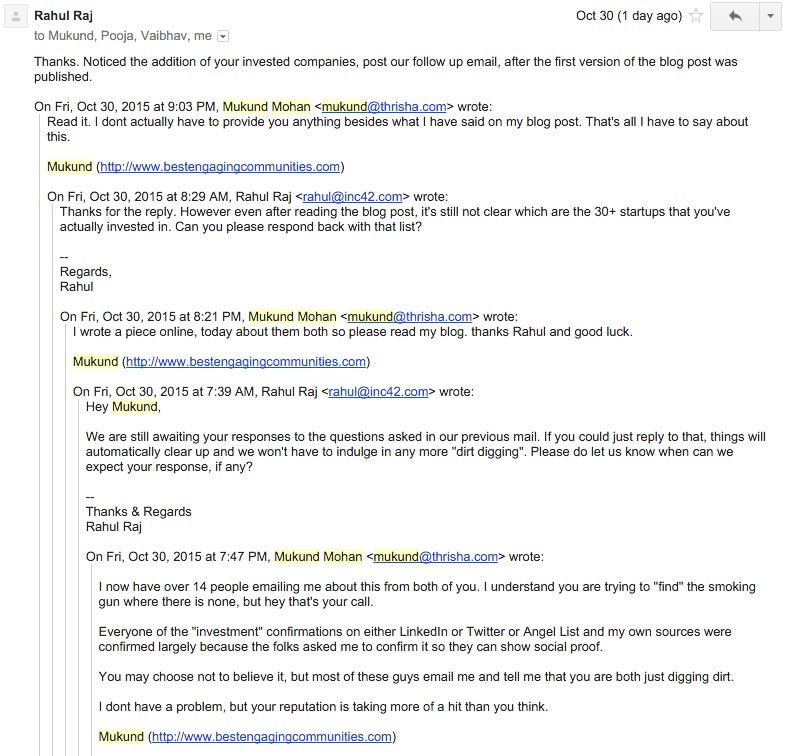Open bestengagingcommunities link under 7:47 PM message

pyautogui.click(x=272, y=737)
